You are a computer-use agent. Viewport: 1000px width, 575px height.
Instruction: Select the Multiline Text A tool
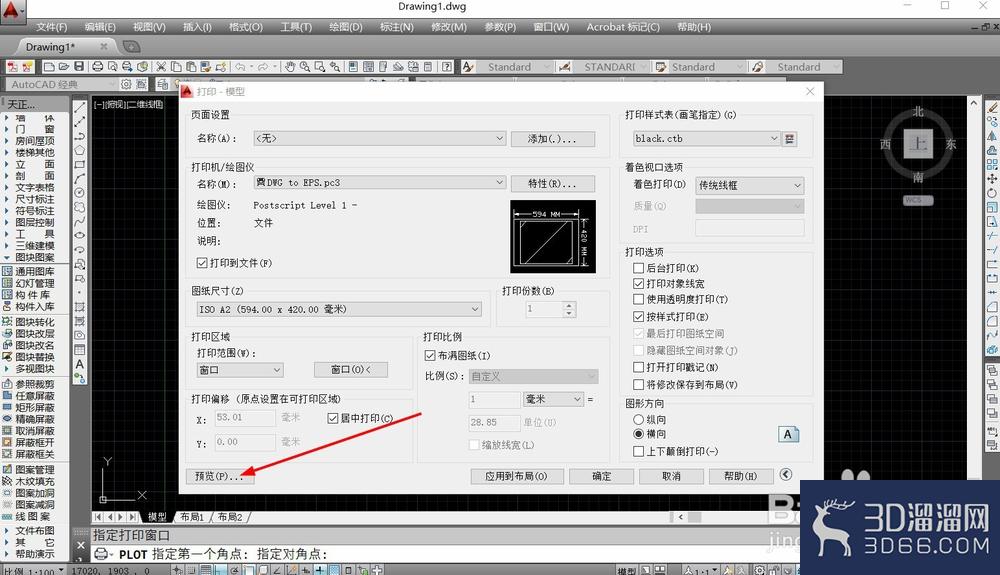[x=80, y=364]
